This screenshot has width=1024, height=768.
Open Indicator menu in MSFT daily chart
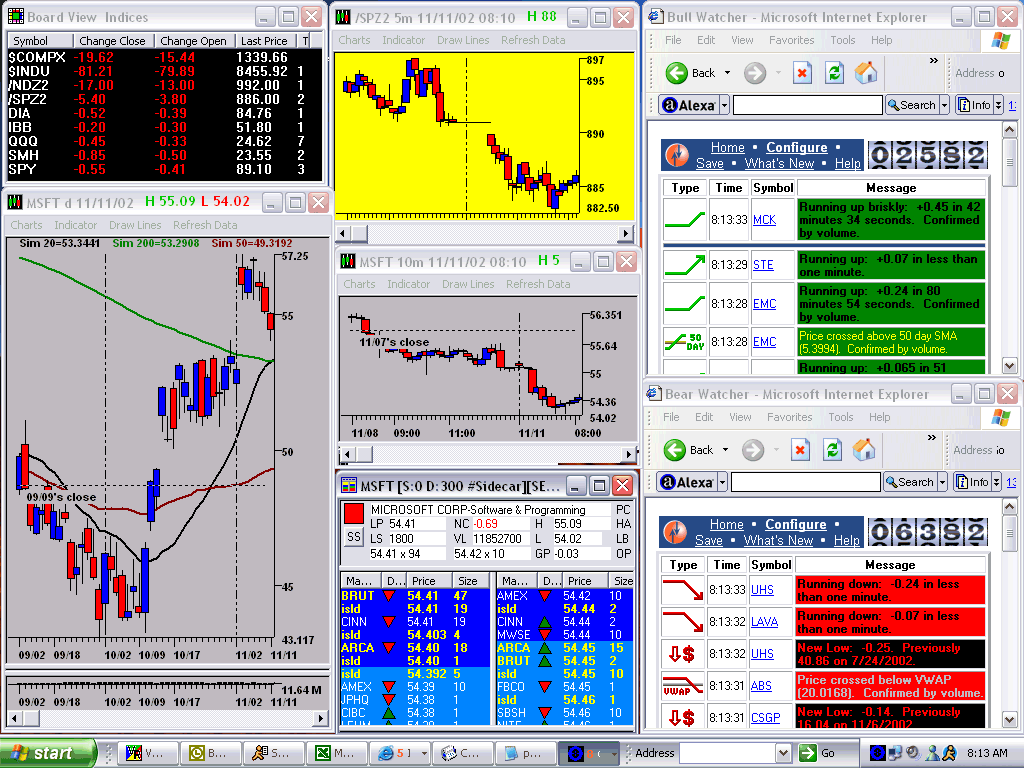[76, 225]
